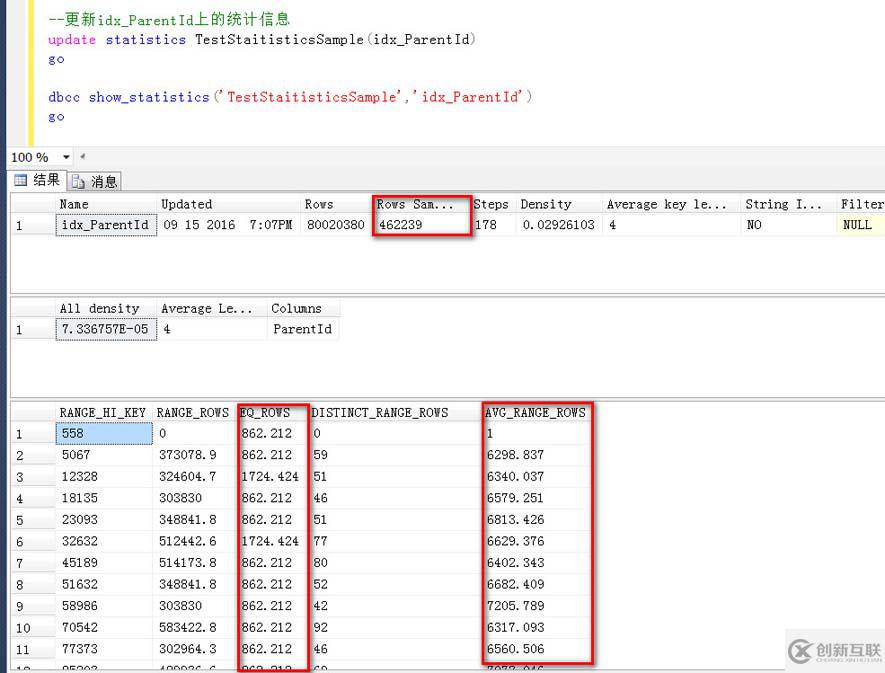
Task: Click the dbcc show_statistics line in editor
Action: point(290,97)
